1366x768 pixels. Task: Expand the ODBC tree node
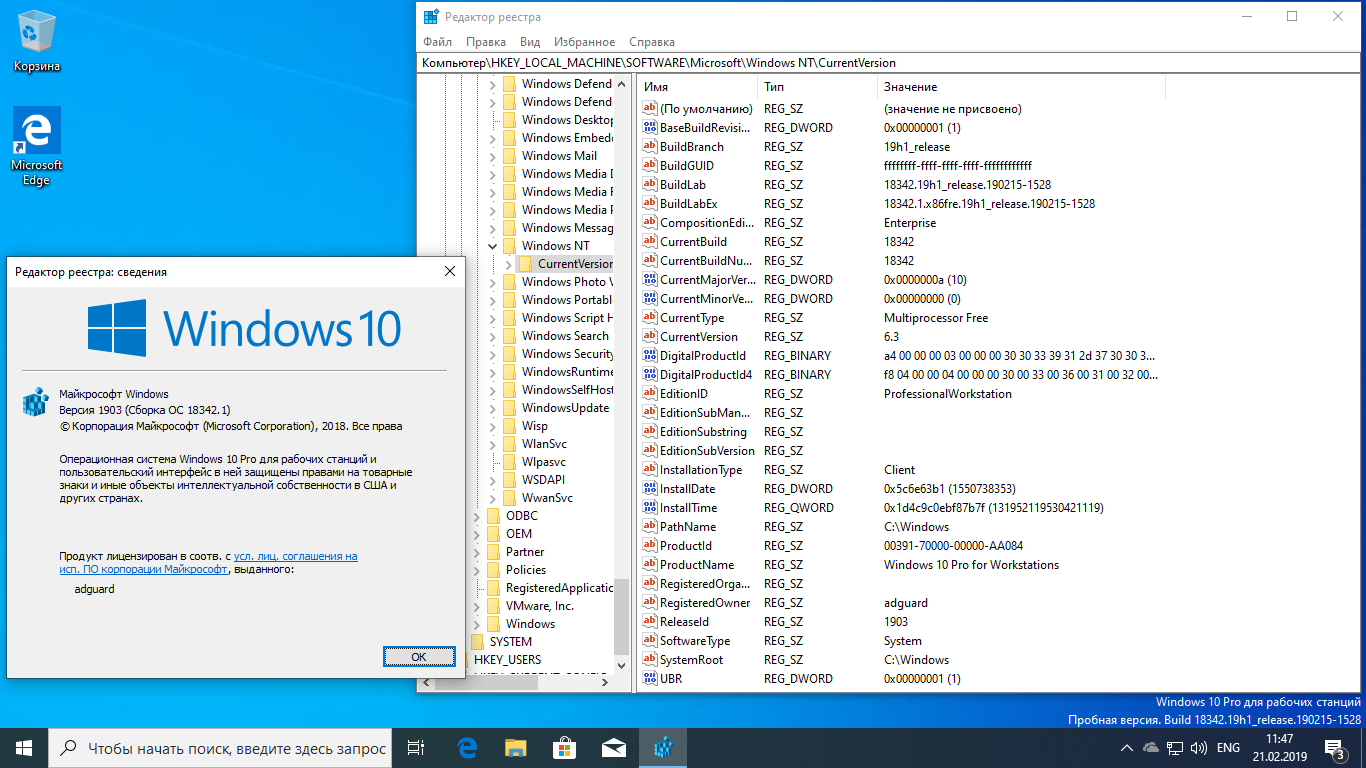(x=476, y=516)
